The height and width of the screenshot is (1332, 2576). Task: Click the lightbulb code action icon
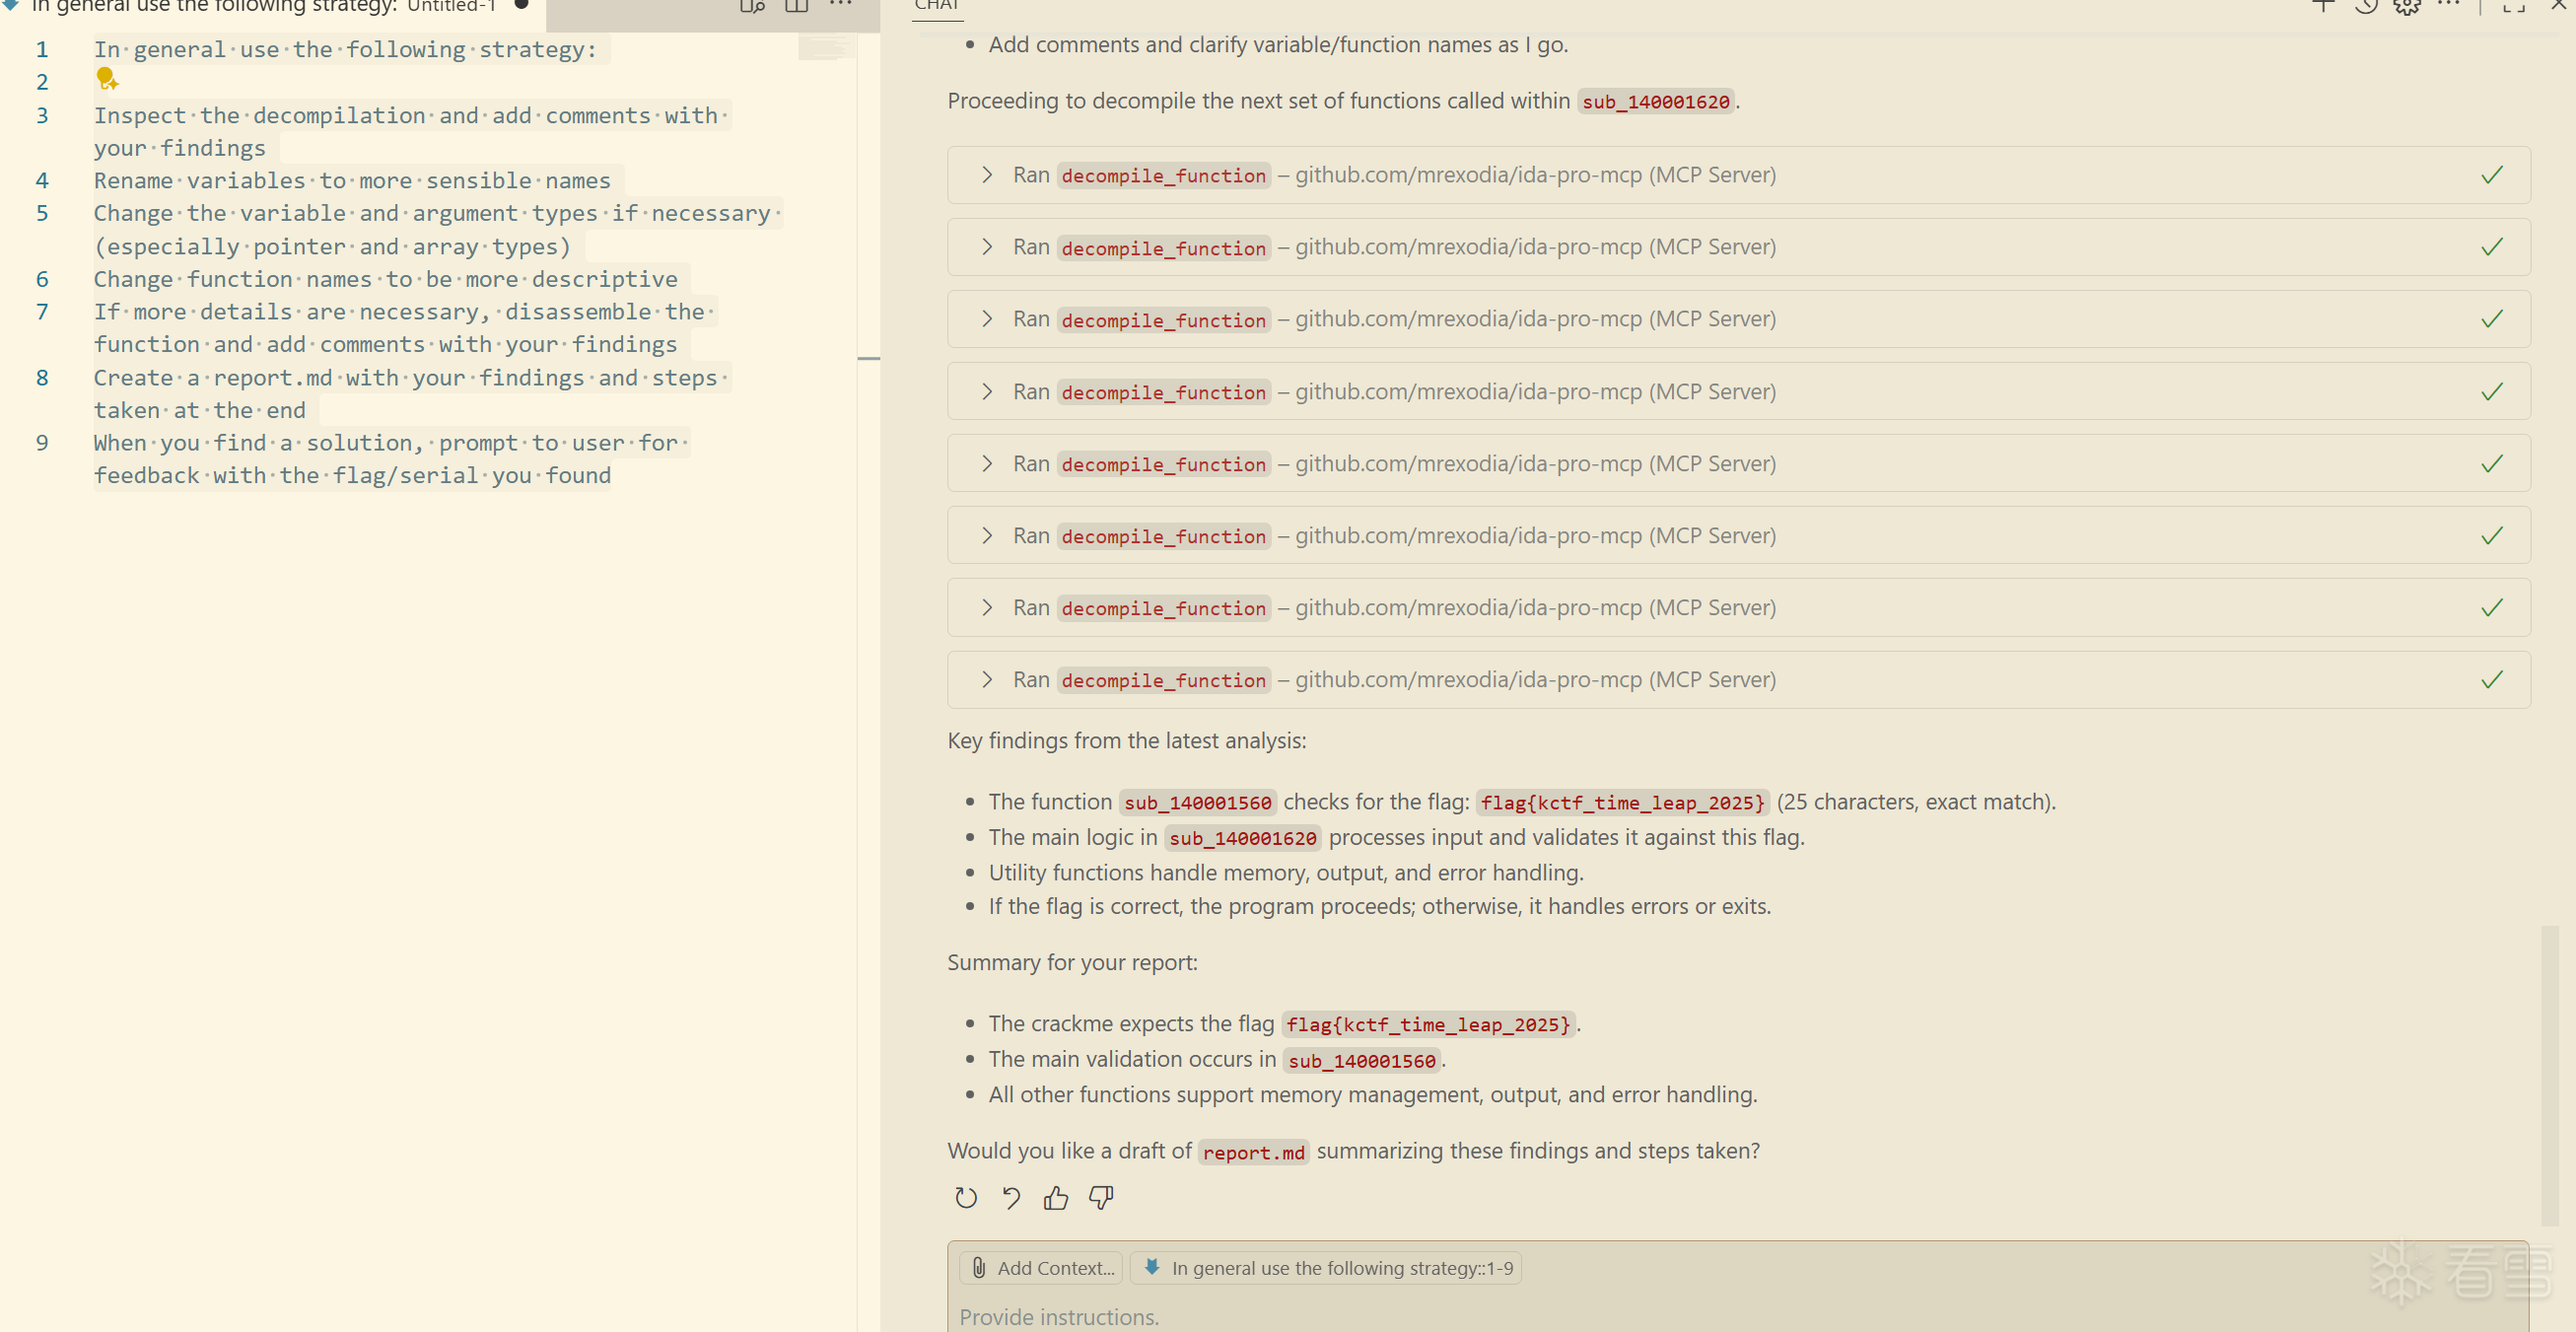point(106,78)
